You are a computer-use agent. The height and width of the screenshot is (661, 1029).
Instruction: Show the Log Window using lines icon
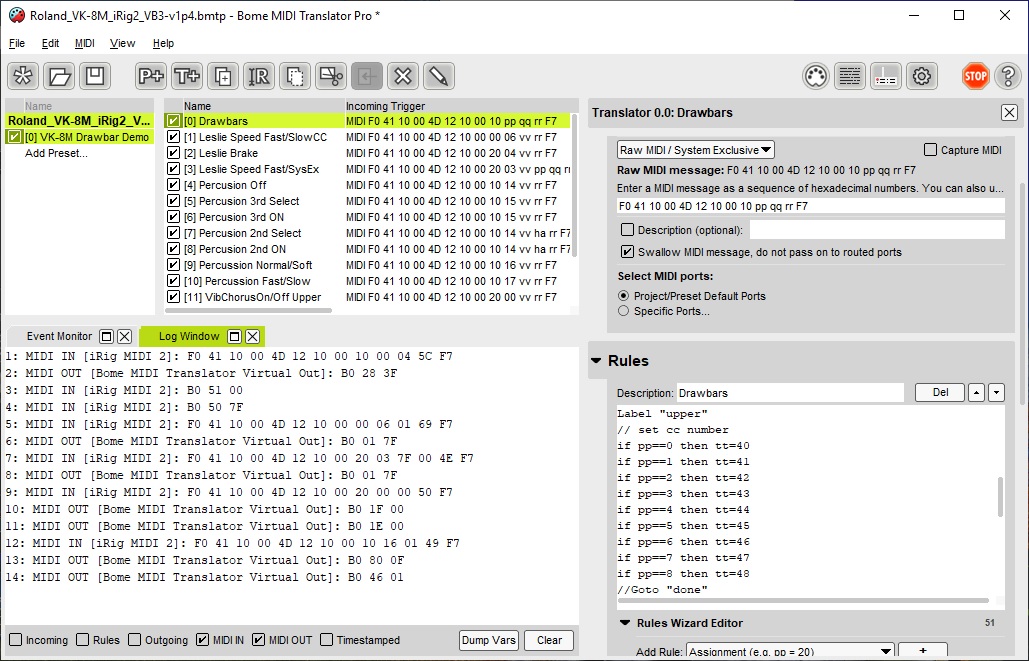(850, 76)
